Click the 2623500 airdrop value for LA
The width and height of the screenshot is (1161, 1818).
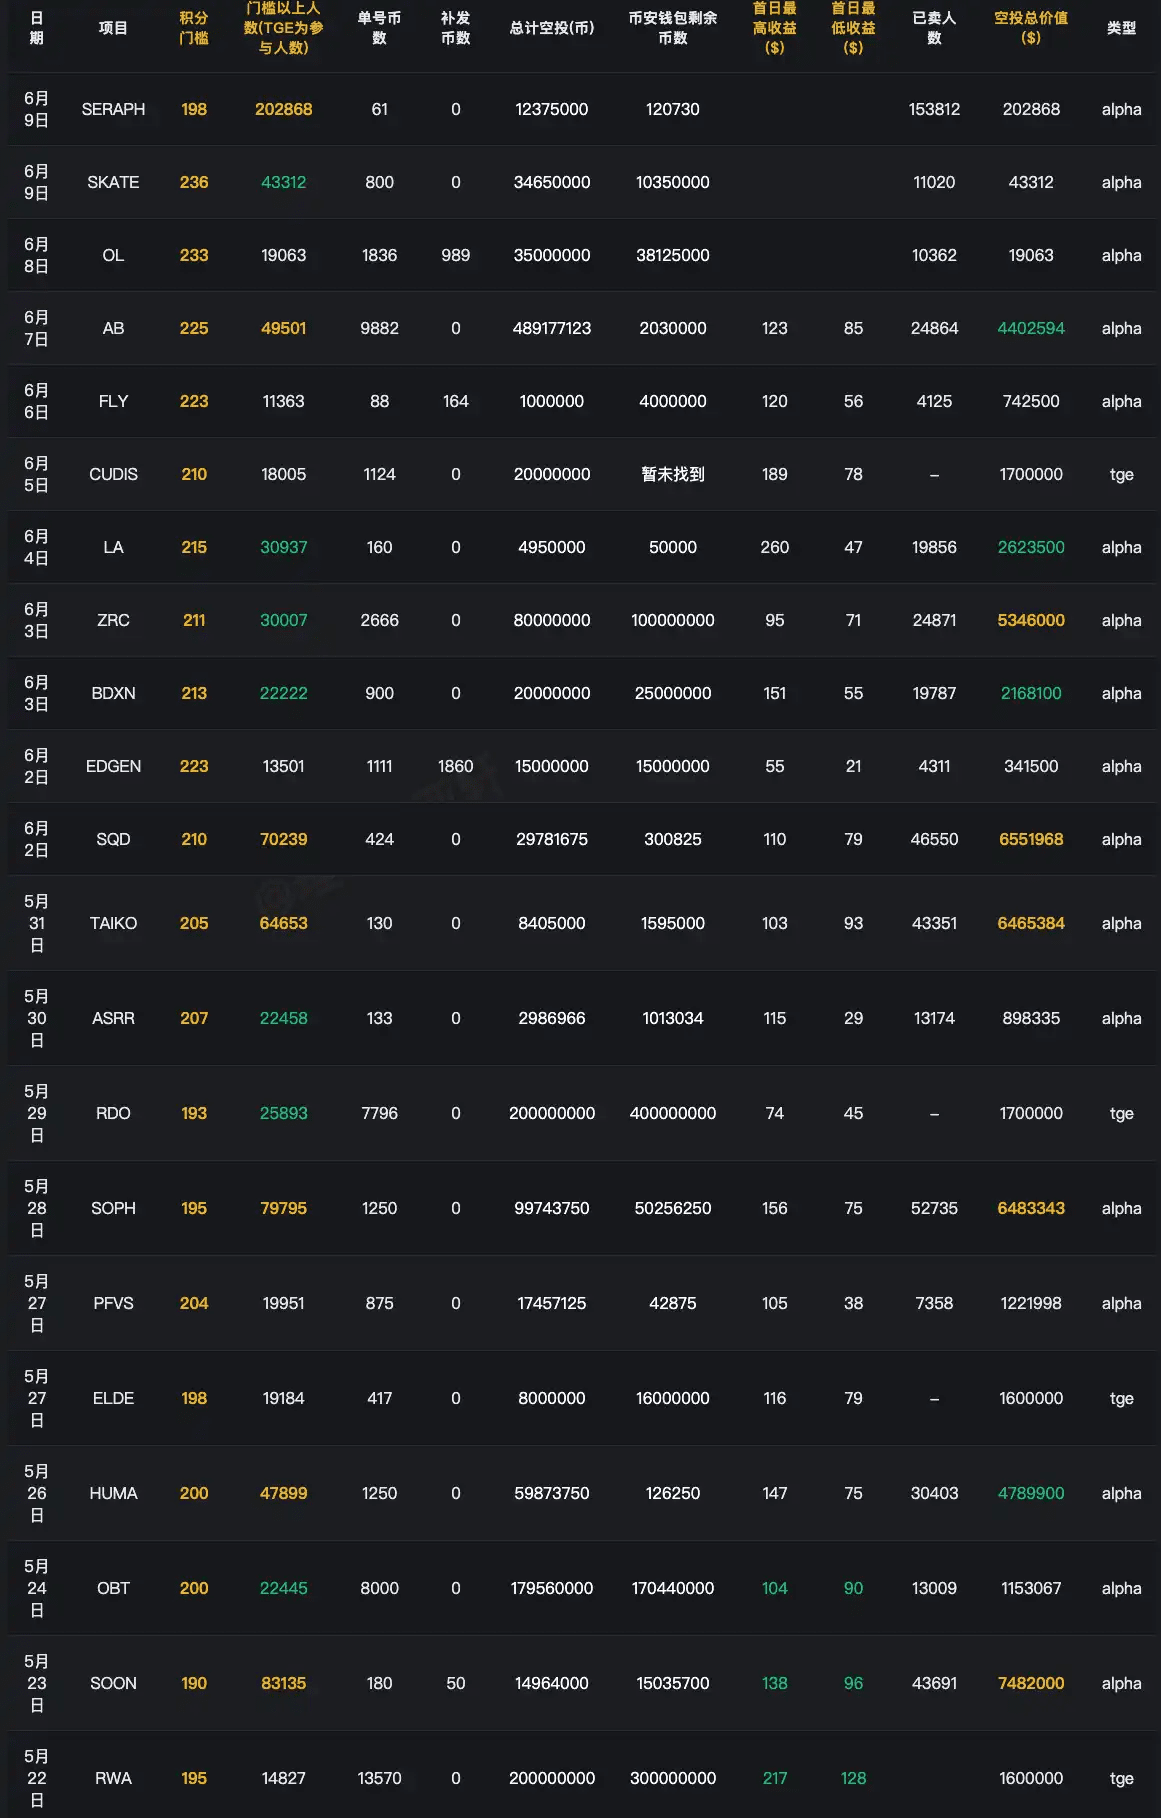pos(1031,547)
